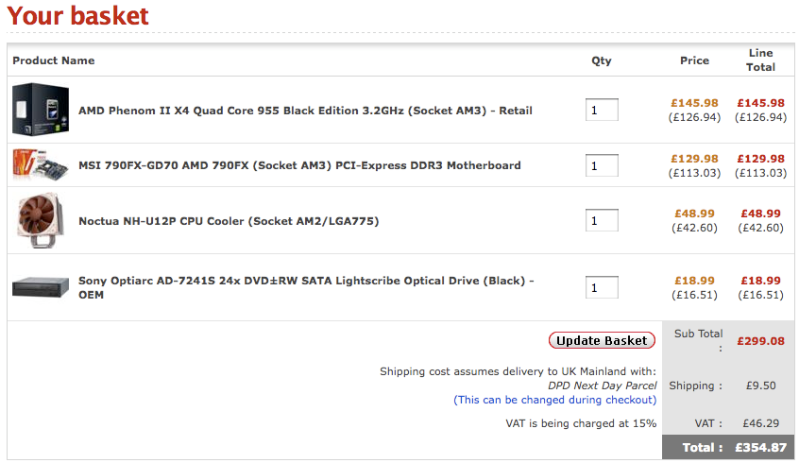
Task: Click the Price column header
Action: coord(694,60)
